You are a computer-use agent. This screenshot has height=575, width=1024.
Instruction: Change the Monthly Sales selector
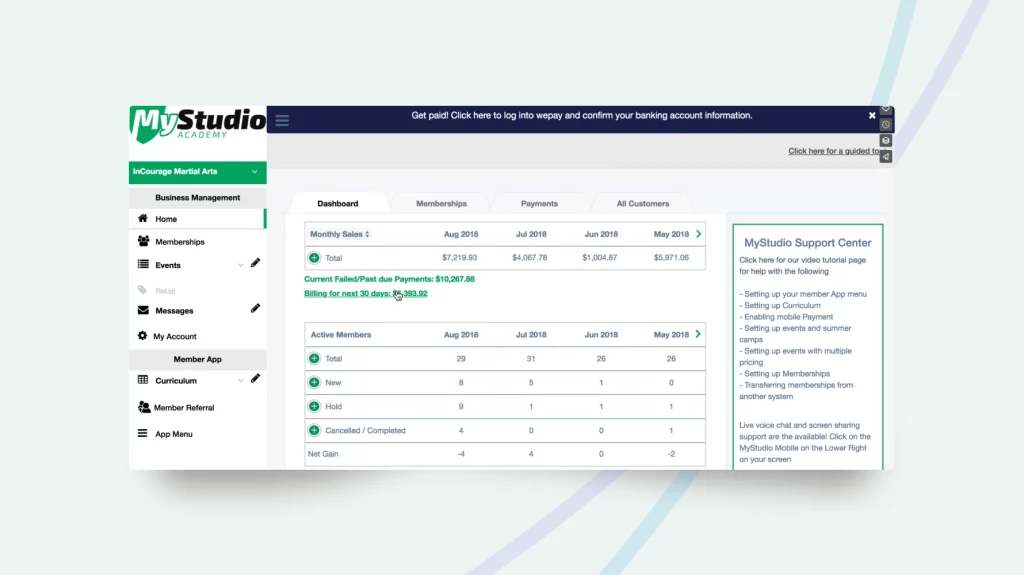tap(340, 234)
